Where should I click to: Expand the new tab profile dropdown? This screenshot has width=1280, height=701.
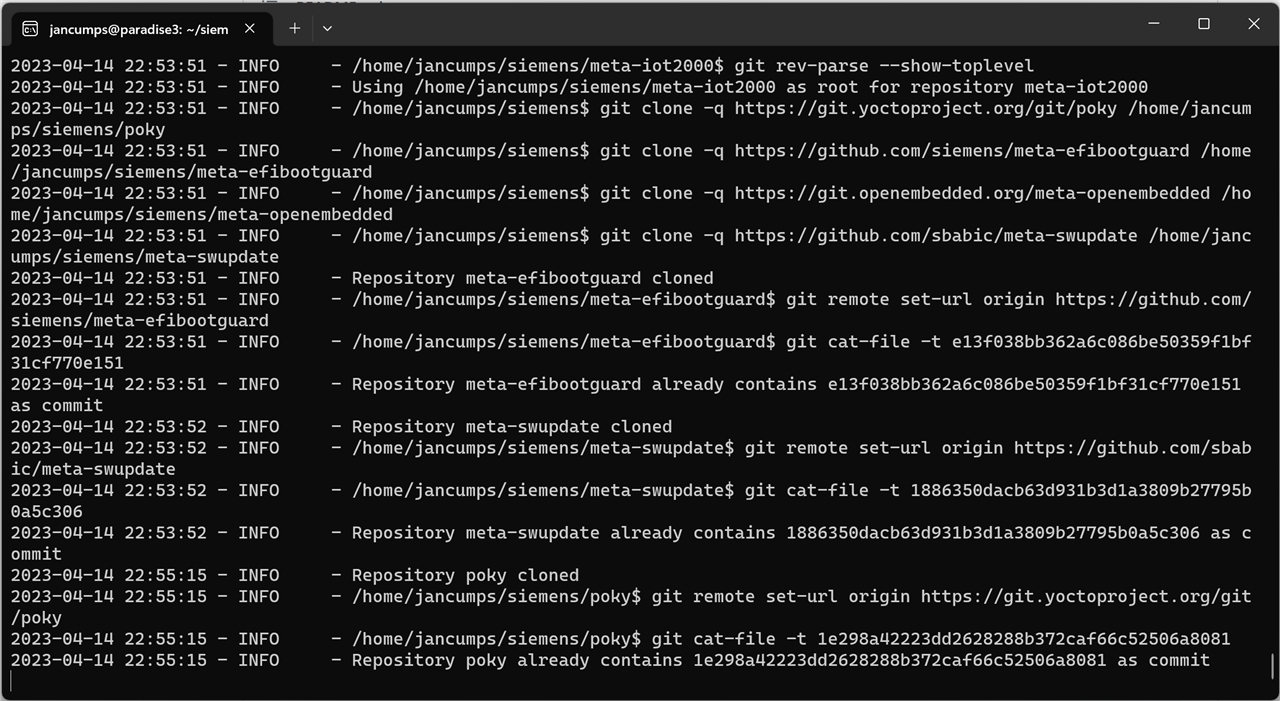click(x=327, y=29)
